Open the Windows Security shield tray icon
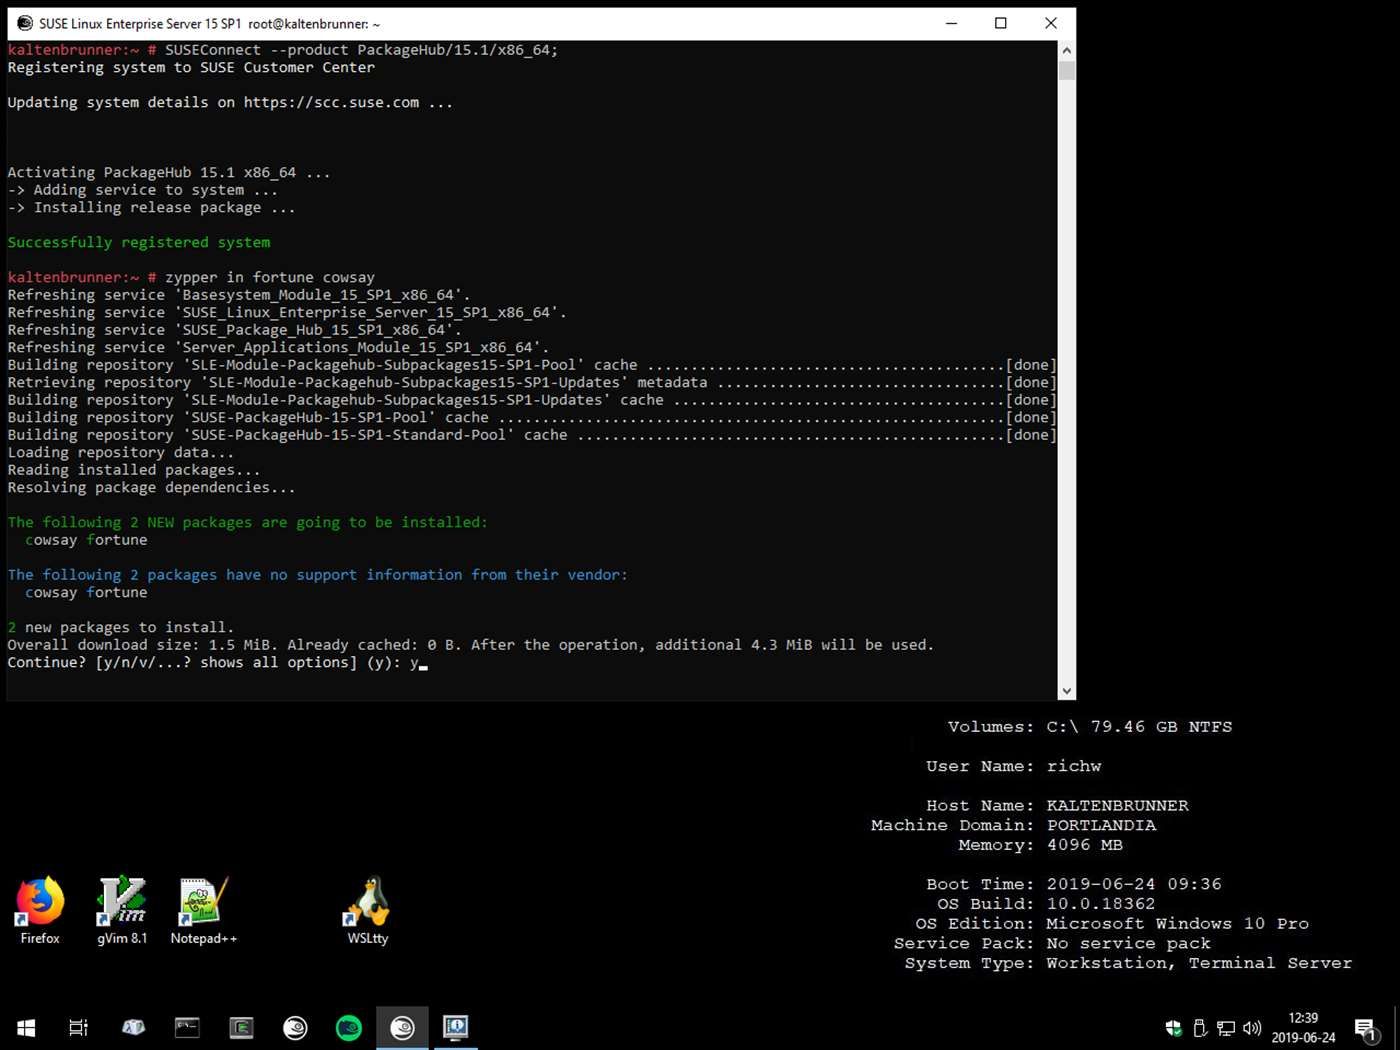 [x=1174, y=1028]
